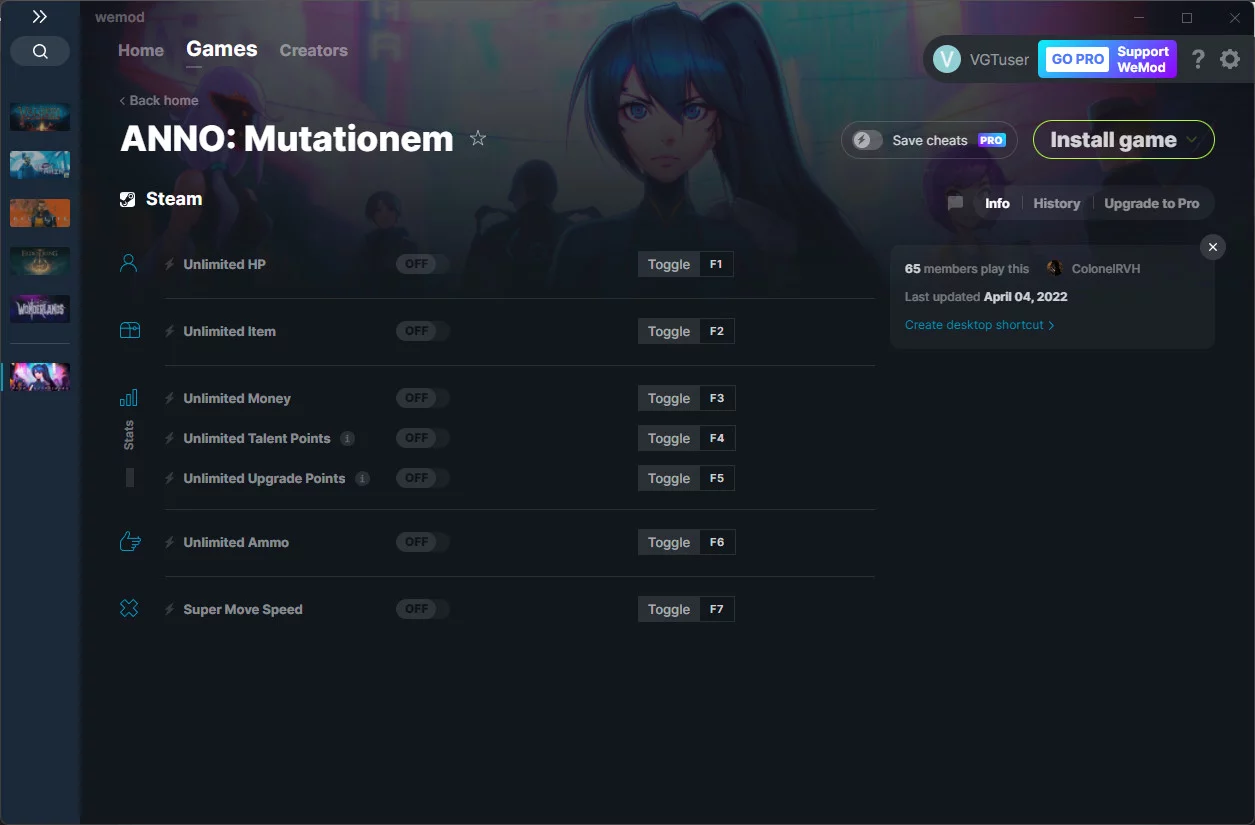This screenshot has width=1255, height=825.
Task: Select the Info tab
Action: pyautogui.click(x=997, y=203)
